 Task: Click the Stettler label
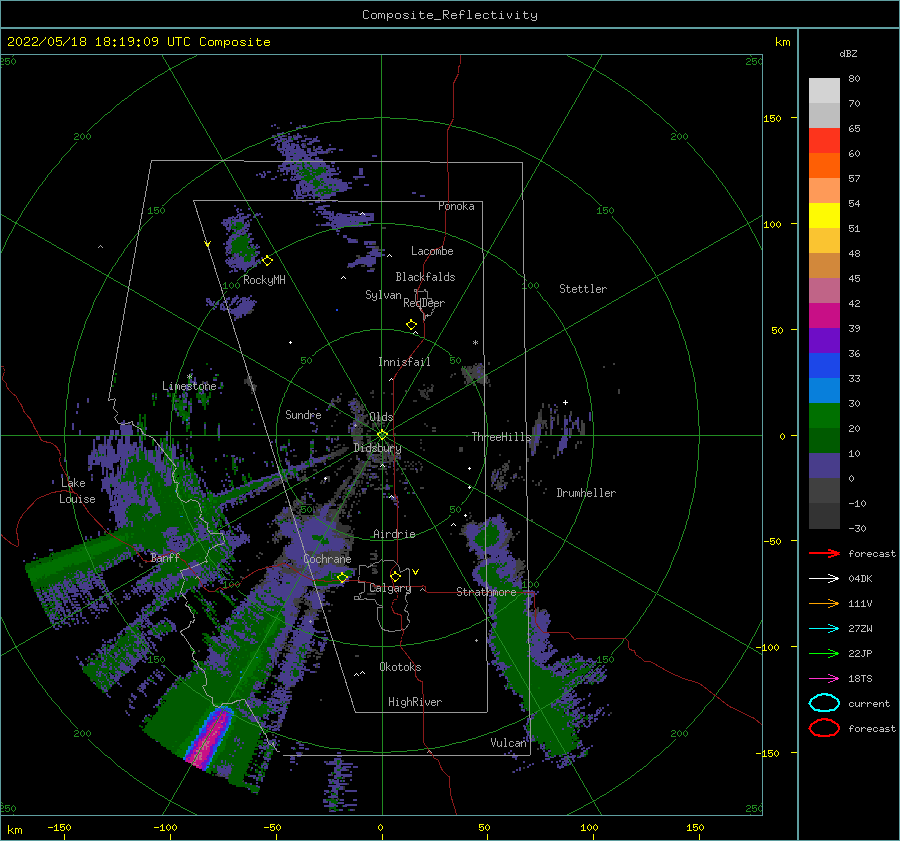point(583,289)
